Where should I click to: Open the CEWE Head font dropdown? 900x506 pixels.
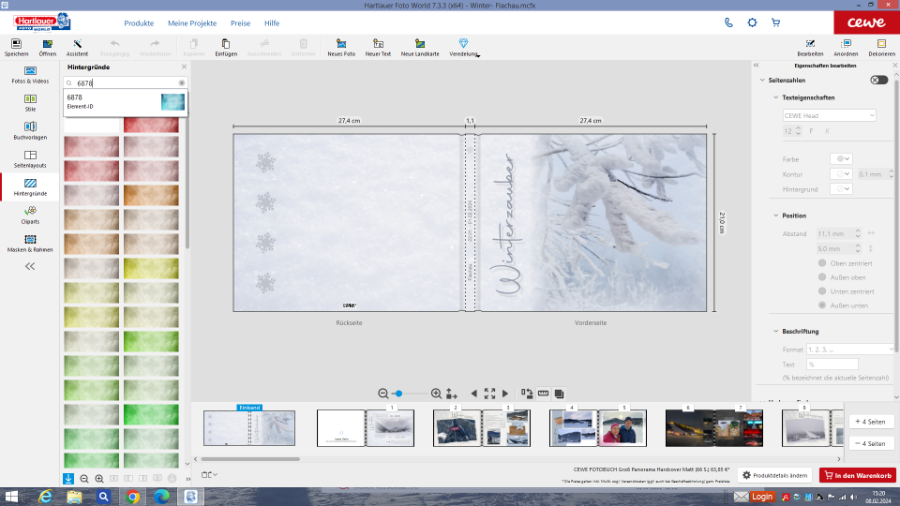point(829,116)
